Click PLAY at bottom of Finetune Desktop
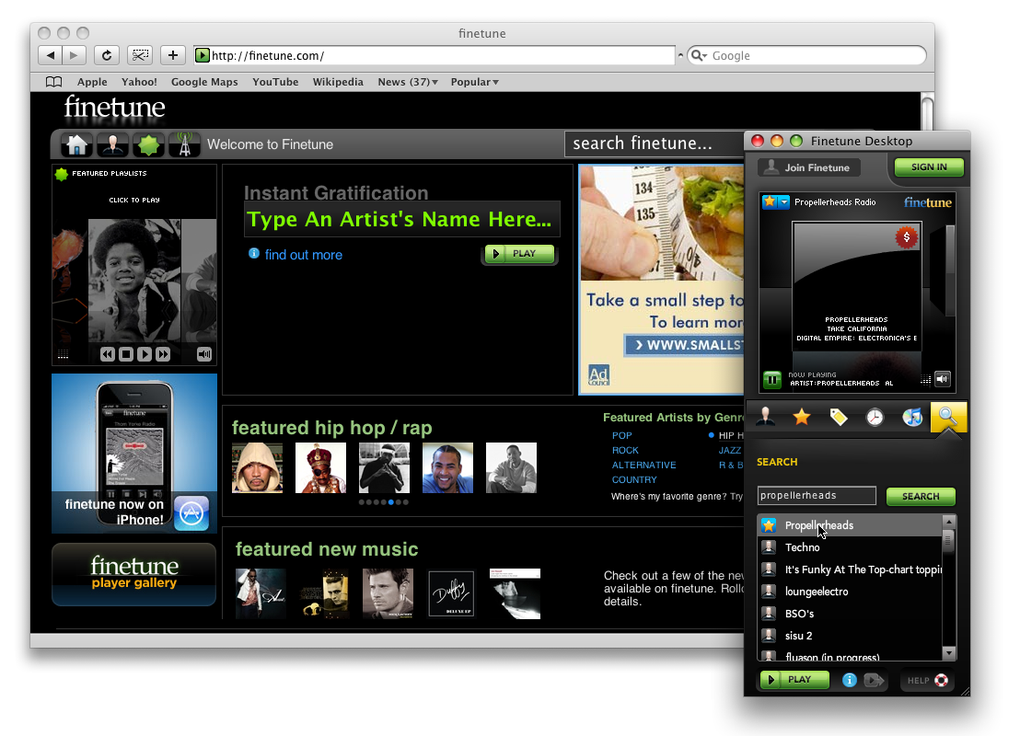The height and width of the screenshot is (736, 1020). pyautogui.click(x=795, y=680)
